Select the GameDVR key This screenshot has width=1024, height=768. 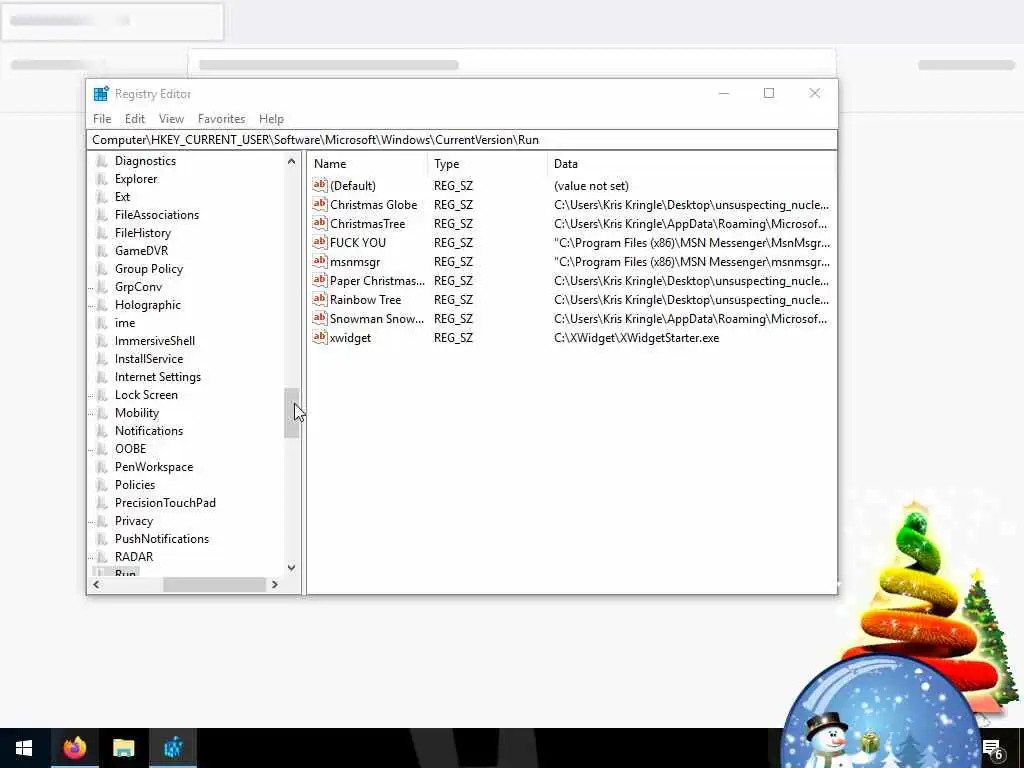(x=141, y=251)
